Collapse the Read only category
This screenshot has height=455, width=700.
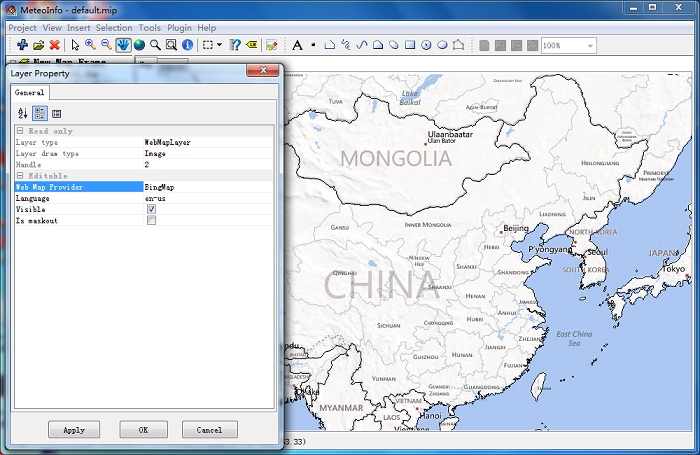(20, 131)
